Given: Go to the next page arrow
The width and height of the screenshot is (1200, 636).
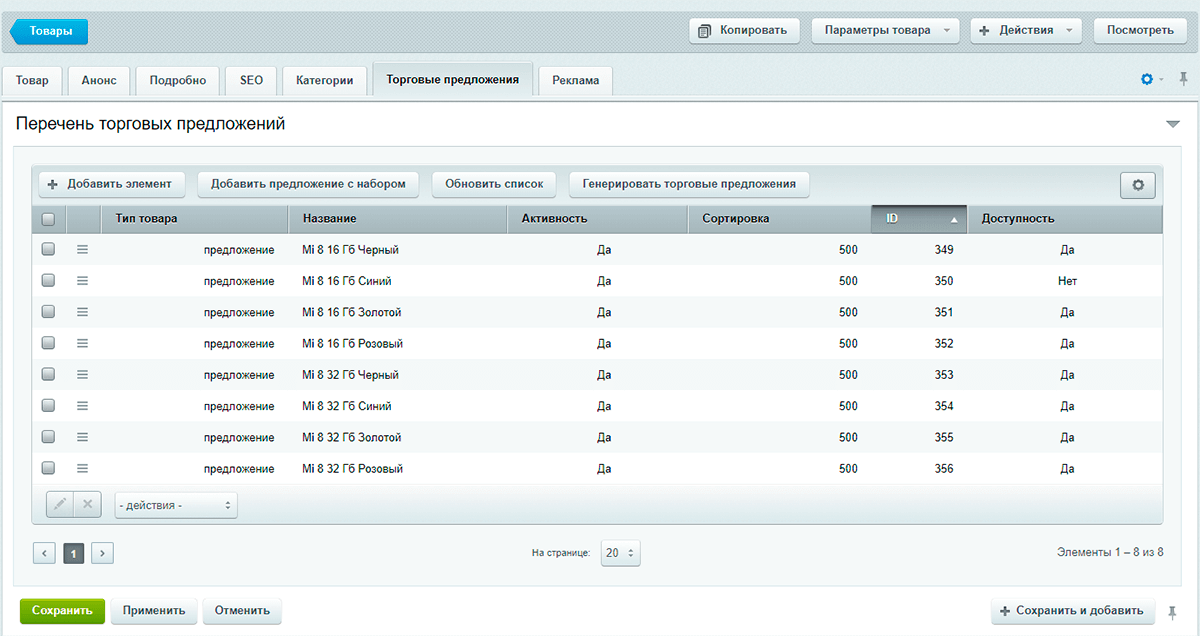Looking at the screenshot, I should (103, 553).
